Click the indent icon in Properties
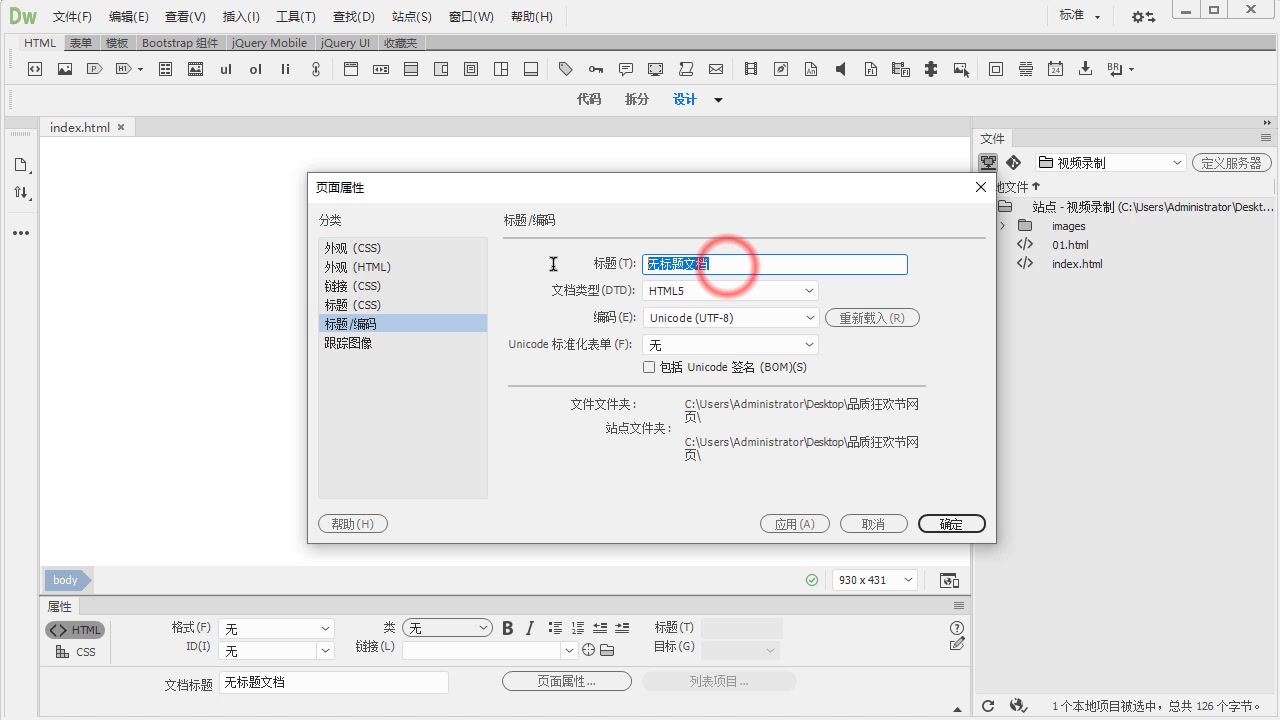Screen dimensions: 1280x720 coord(622,628)
